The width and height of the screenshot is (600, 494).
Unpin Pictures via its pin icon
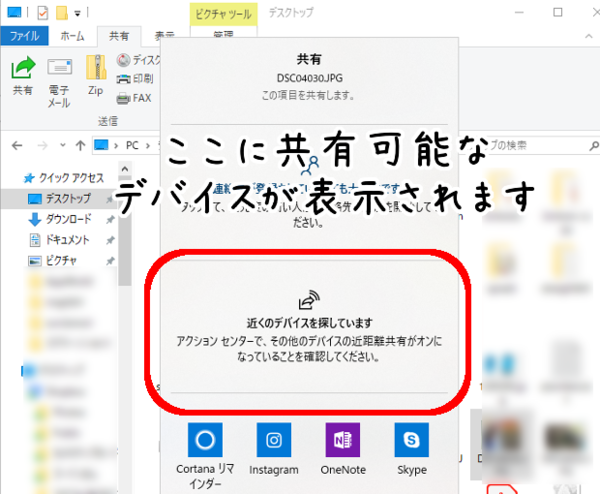pyautogui.click(x=110, y=261)
